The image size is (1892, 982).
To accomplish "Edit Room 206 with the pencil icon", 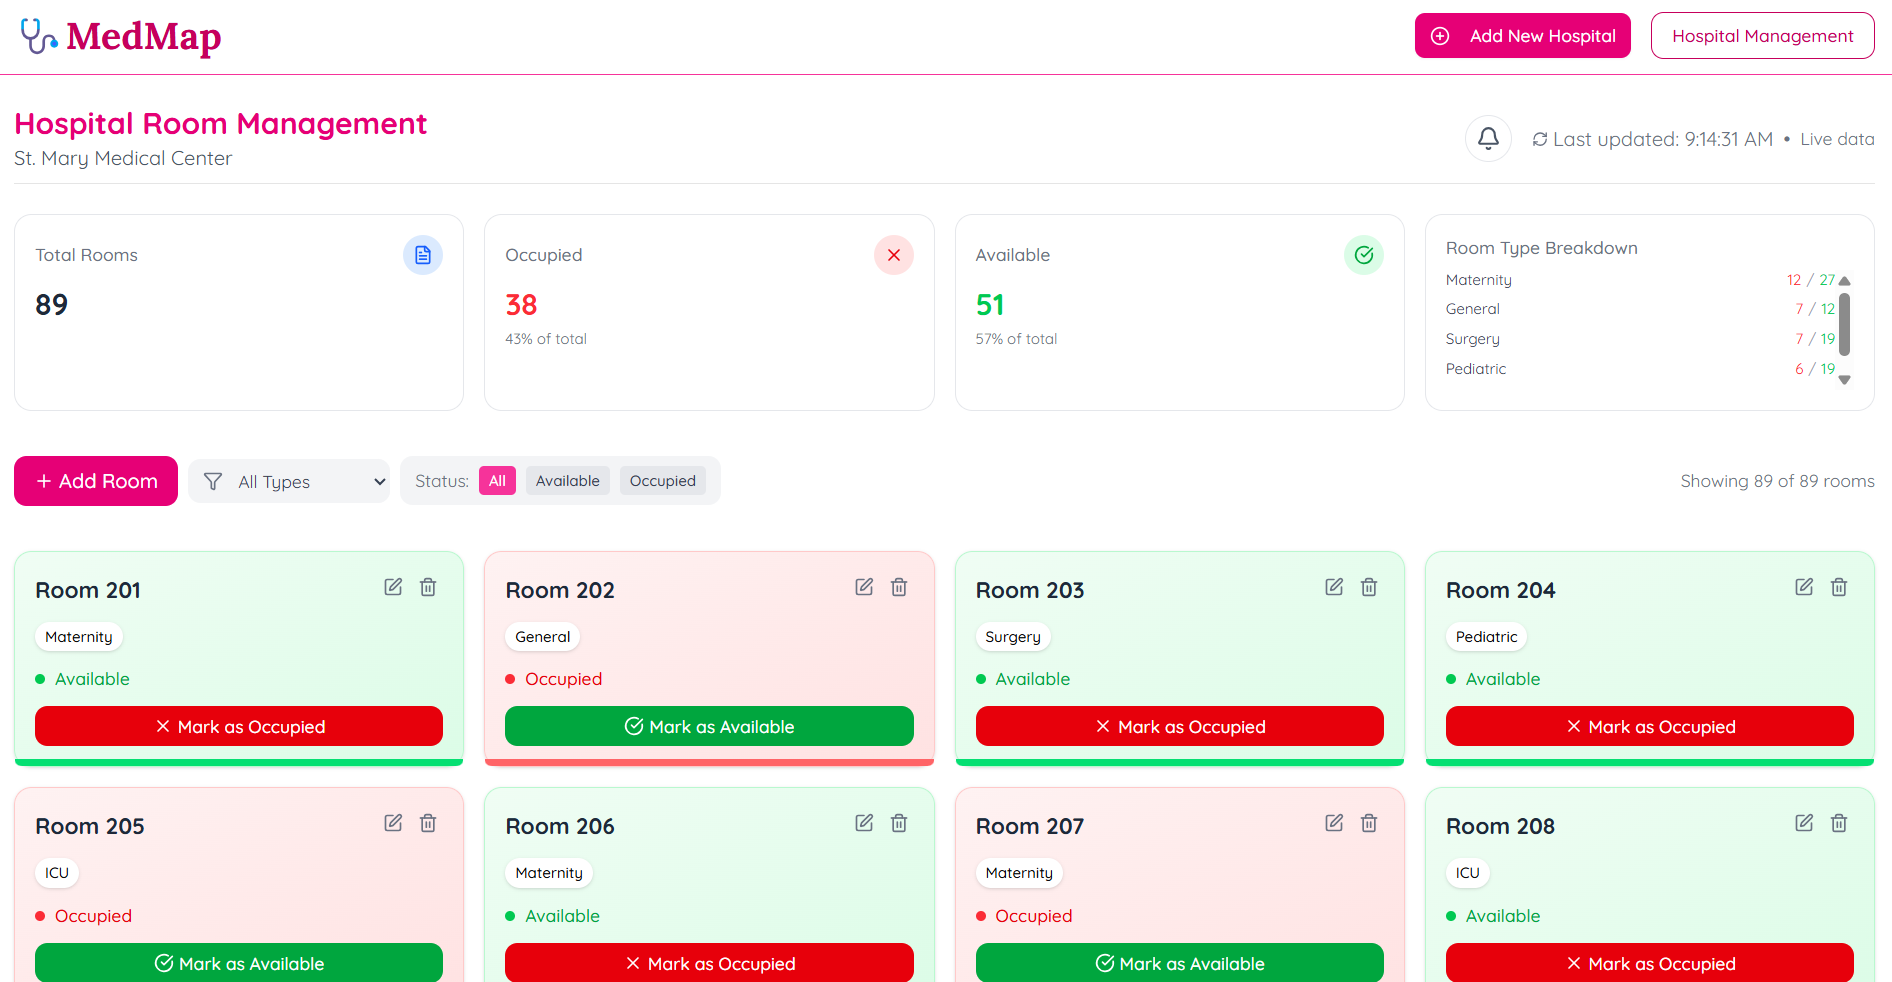I will (864, 823).
